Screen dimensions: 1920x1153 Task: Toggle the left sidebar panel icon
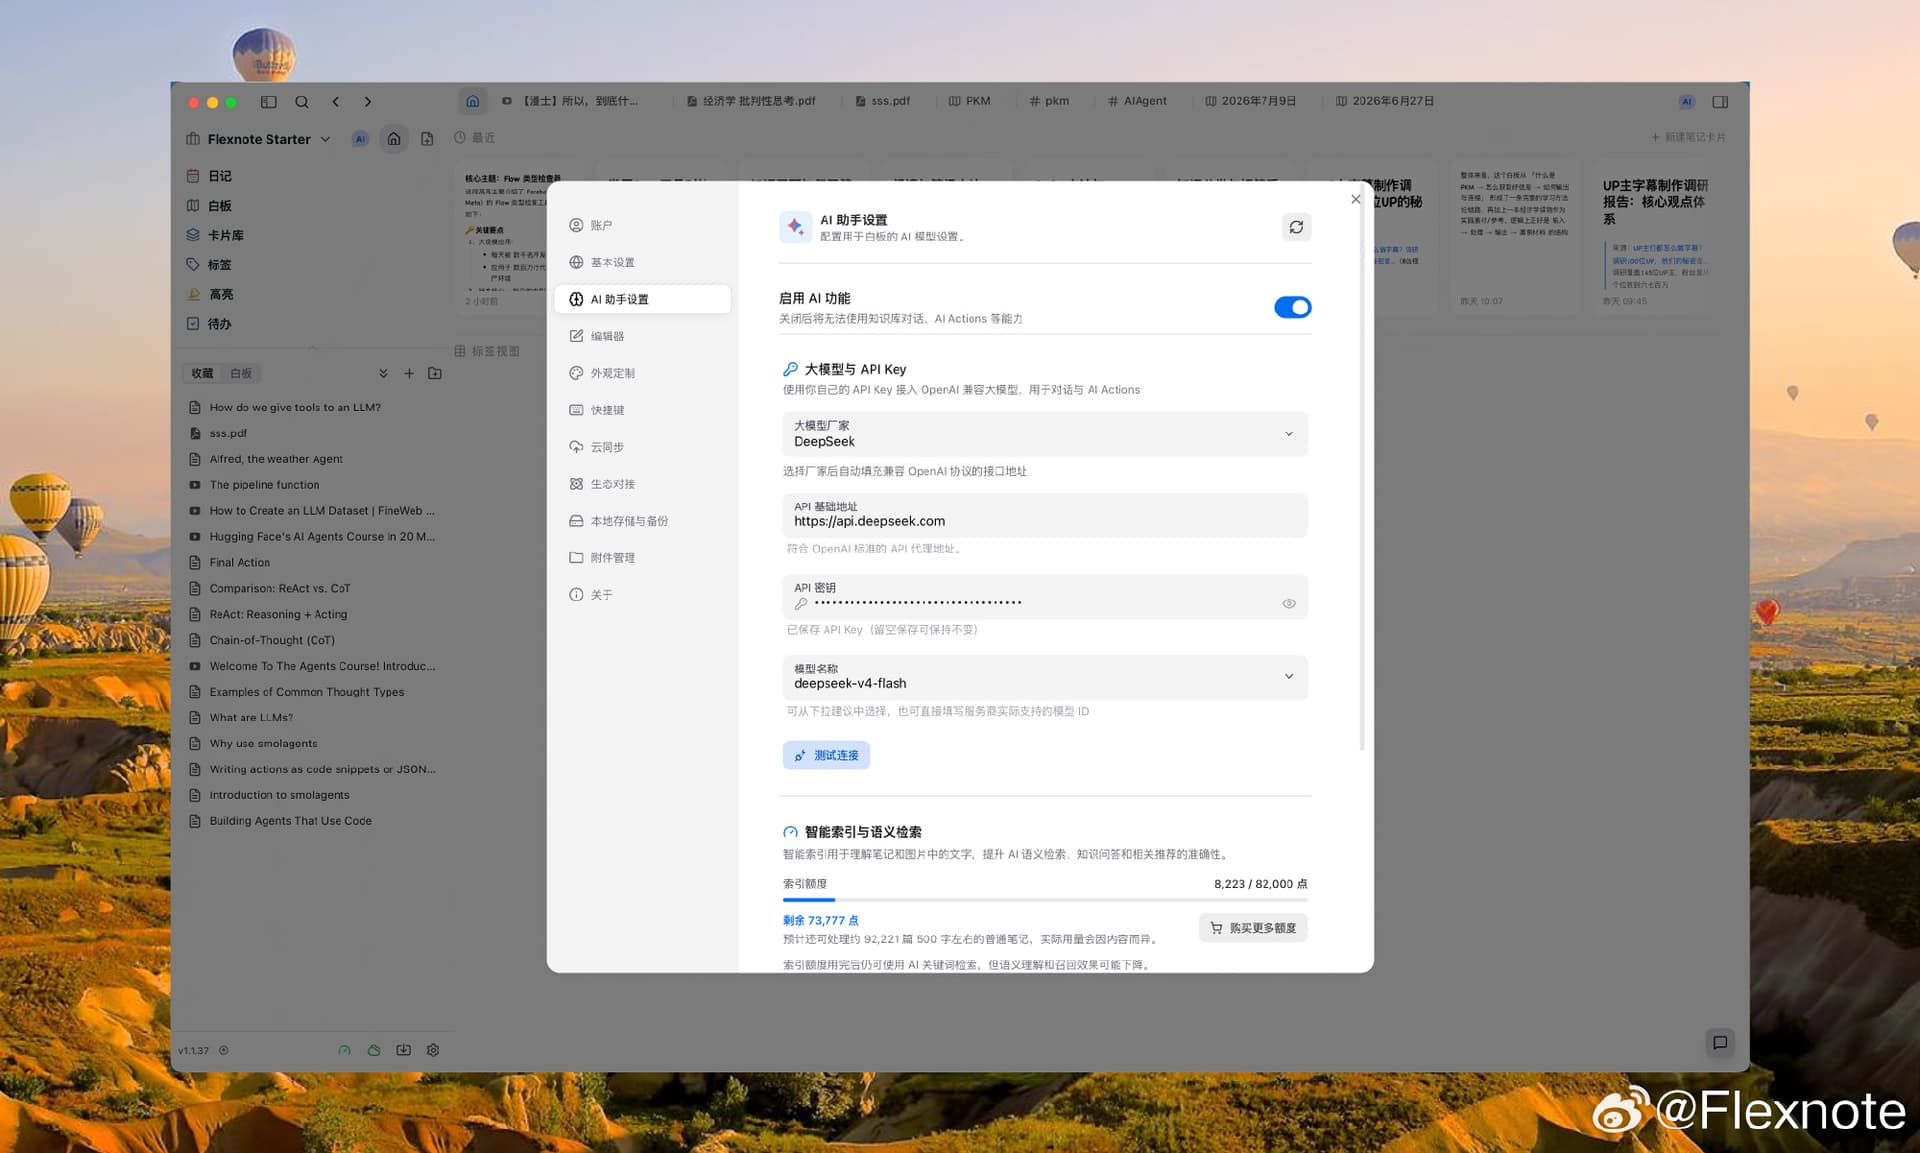(268, 102)
